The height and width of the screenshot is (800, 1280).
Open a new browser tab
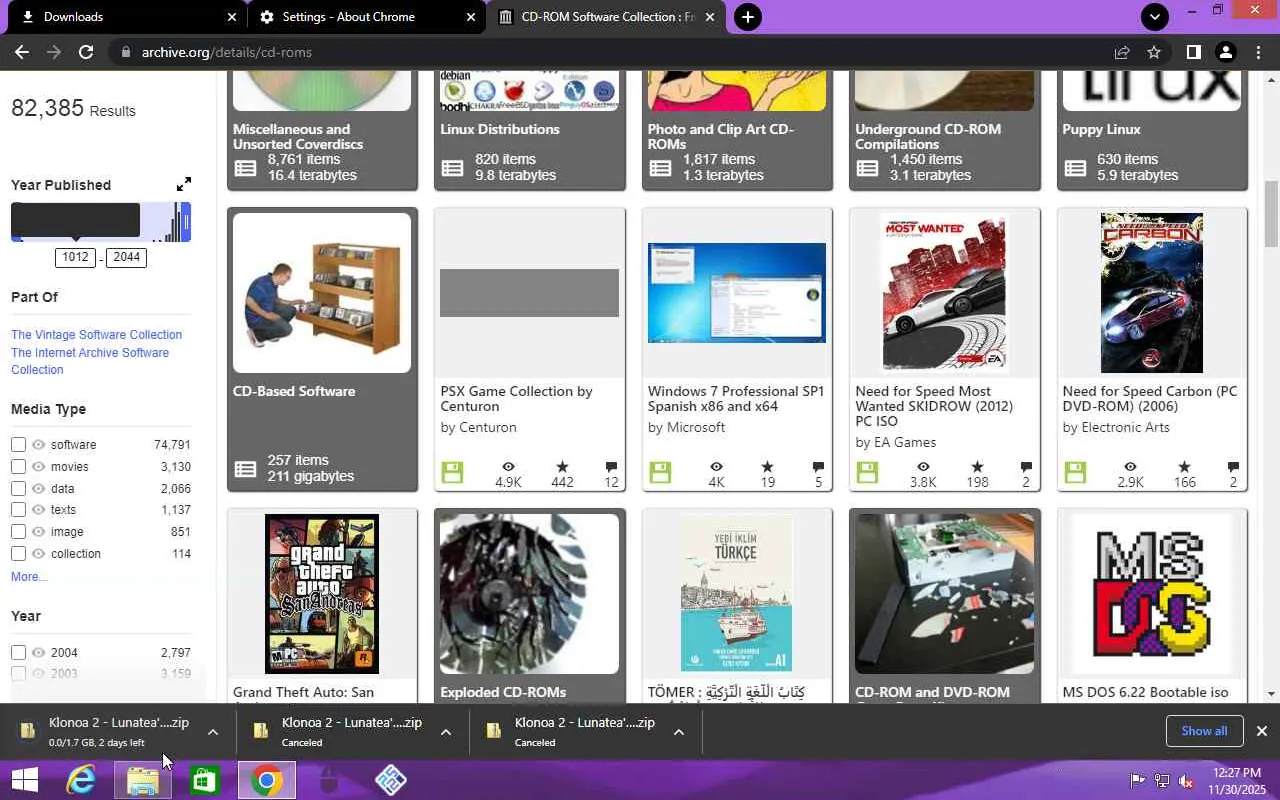(x=747, y=17)
